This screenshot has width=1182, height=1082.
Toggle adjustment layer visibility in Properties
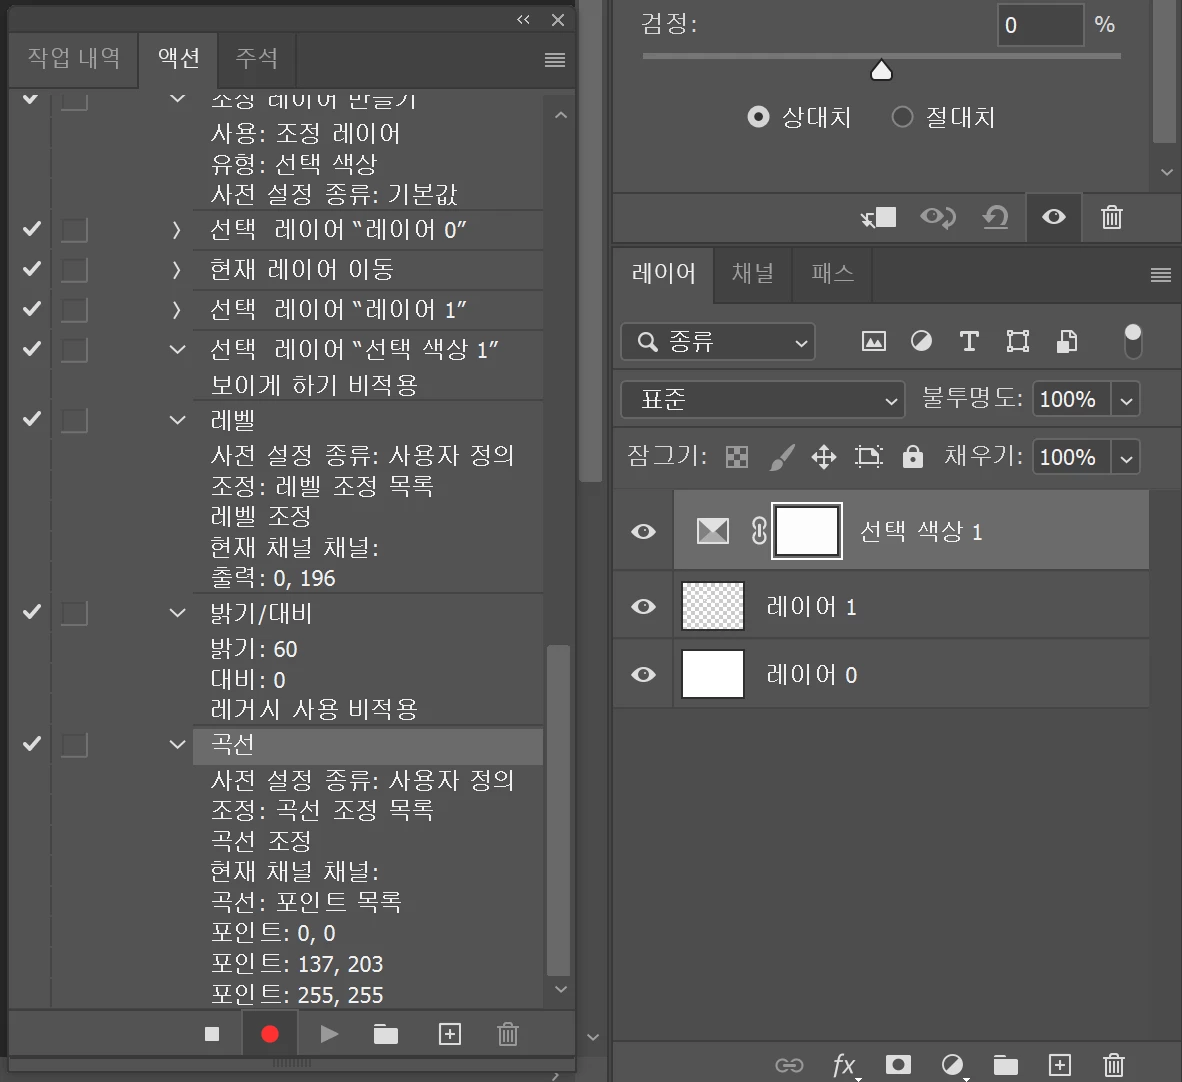[1054, 218]
